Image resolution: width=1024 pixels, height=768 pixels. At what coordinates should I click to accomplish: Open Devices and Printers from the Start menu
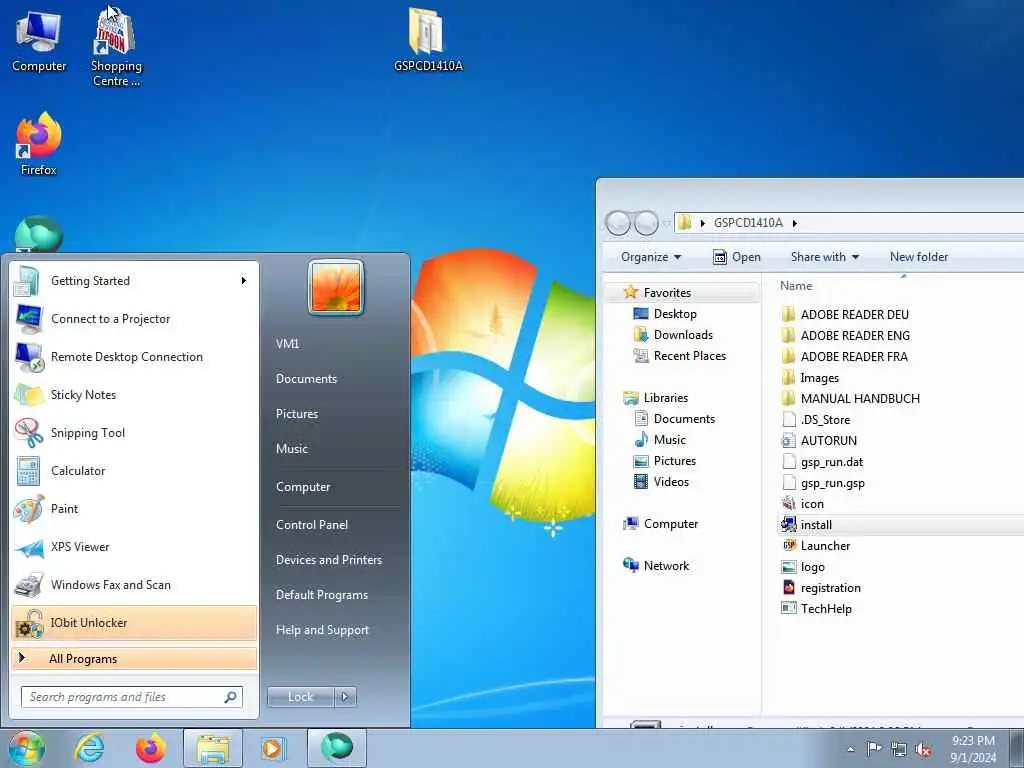[328, 560]
